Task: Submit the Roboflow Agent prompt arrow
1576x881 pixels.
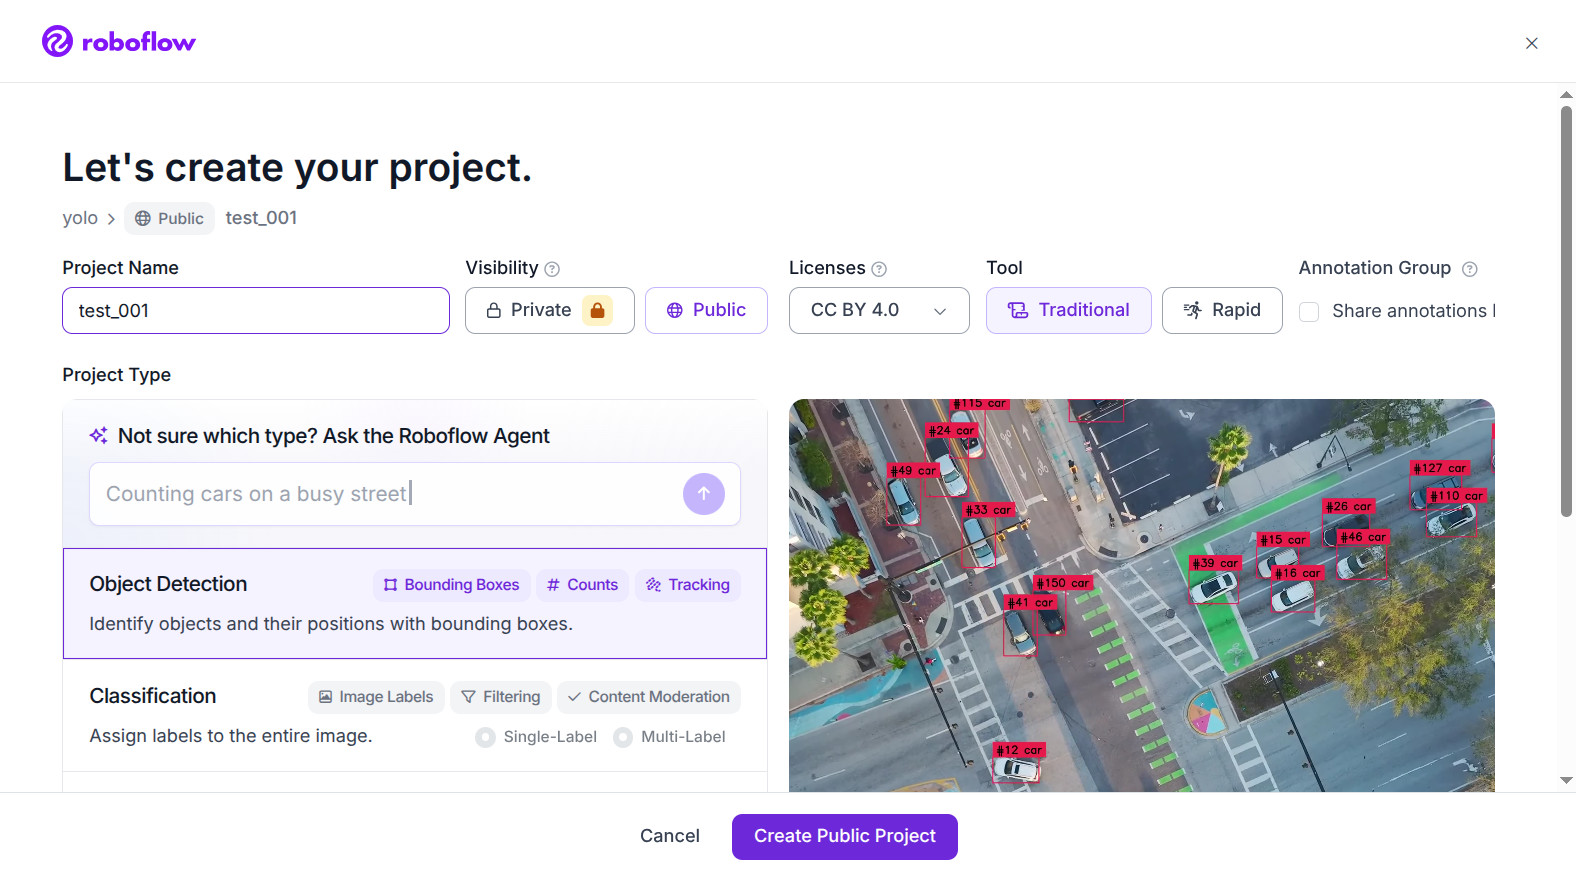Action: click(704, 494)
